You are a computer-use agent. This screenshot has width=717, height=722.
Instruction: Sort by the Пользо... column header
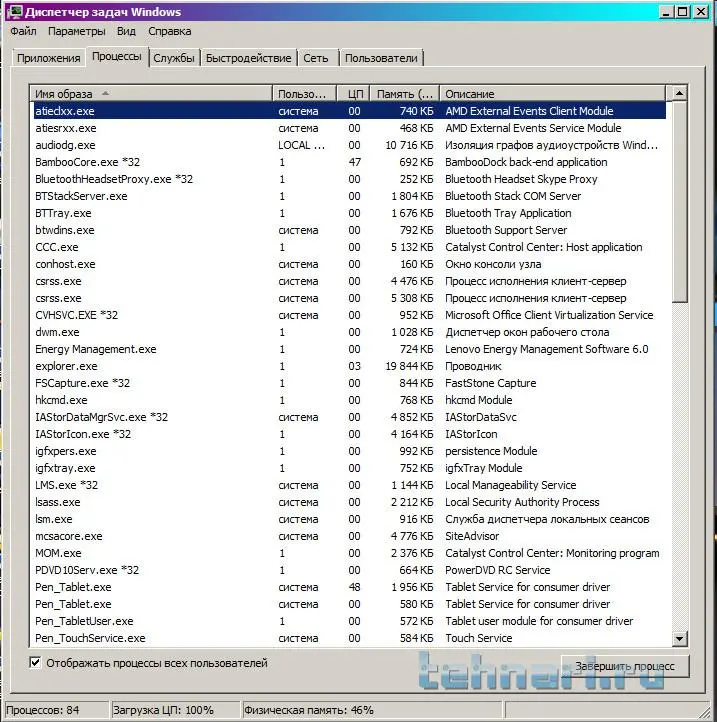coord(304,94)
